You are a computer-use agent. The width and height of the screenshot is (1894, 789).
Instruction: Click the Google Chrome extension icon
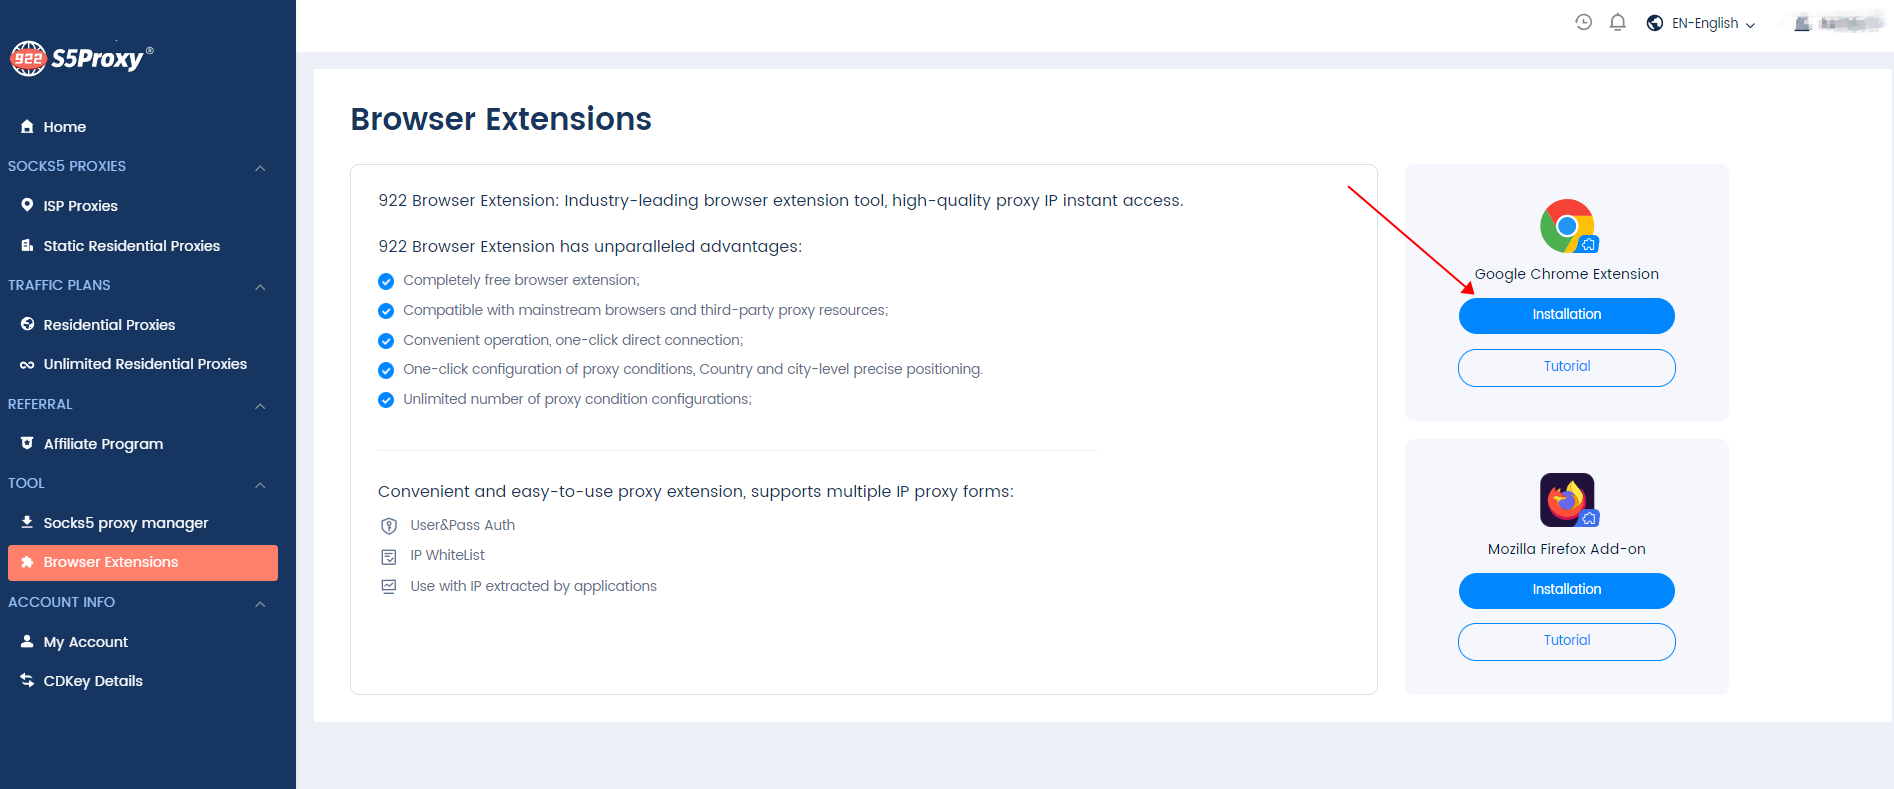pyautogui.click(x=1567, y=226)
